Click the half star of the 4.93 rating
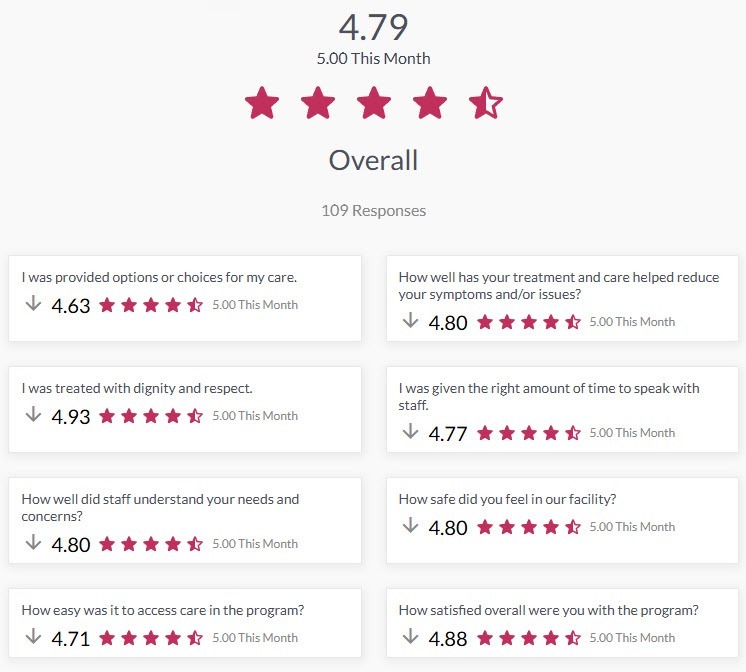Screen dimensions: 746x672 [195, 416]
